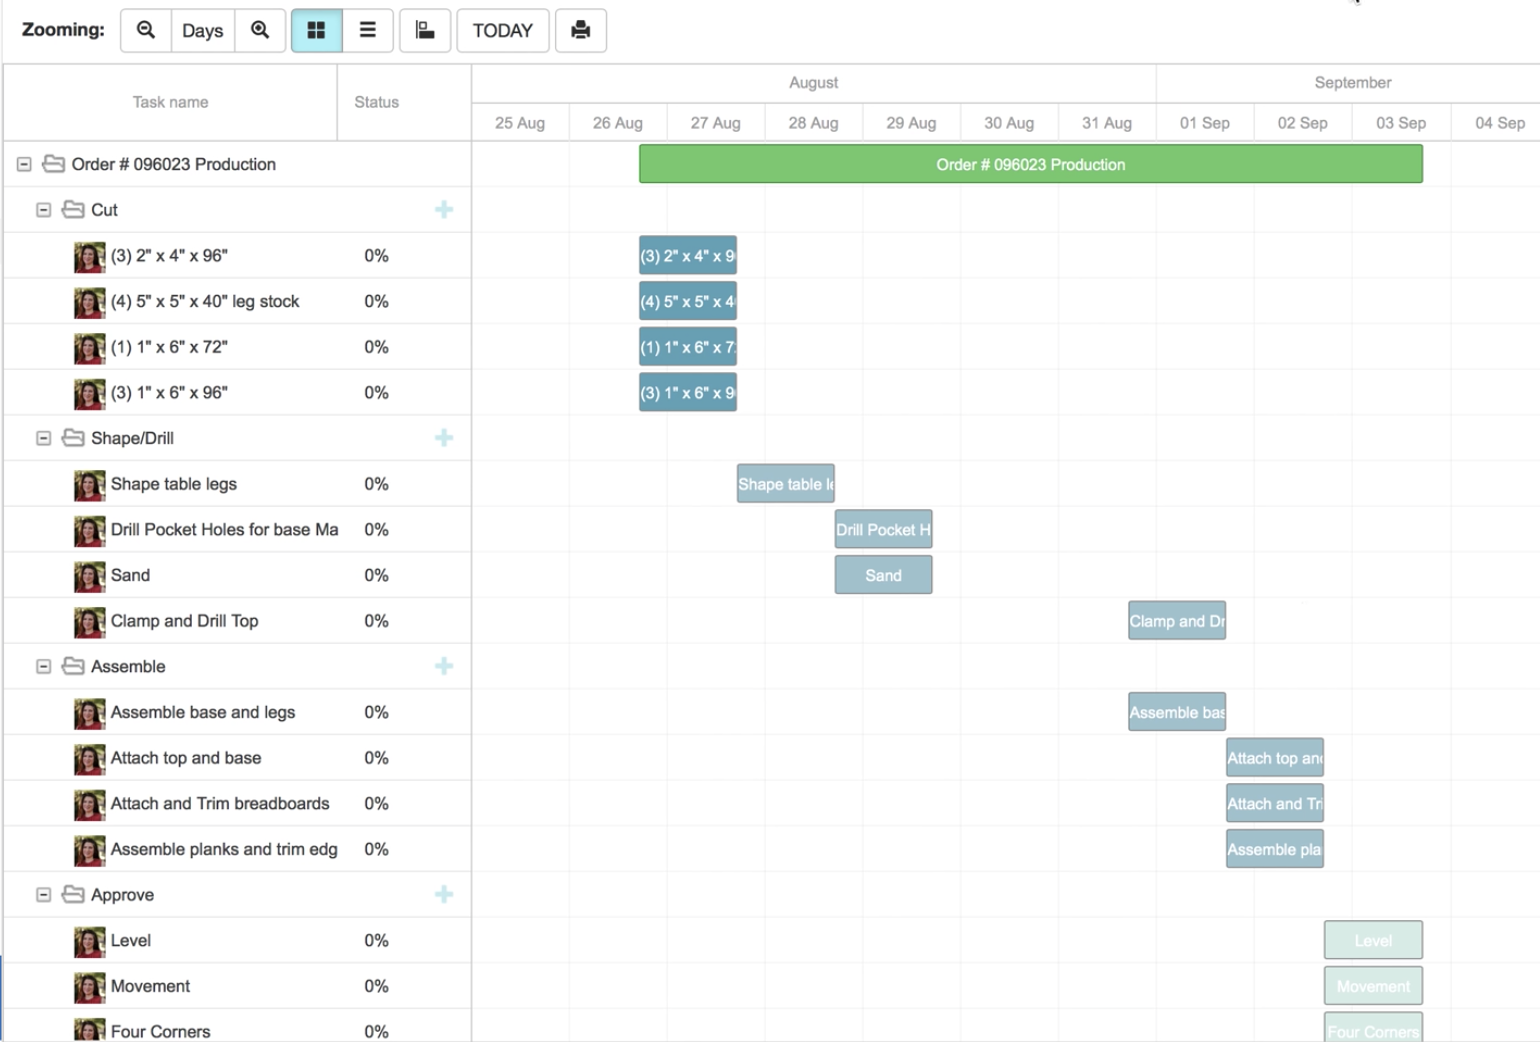Screen dimensions: 1540x1042
Task: Switch to the list view mode
Action: [x=367, y=30]
